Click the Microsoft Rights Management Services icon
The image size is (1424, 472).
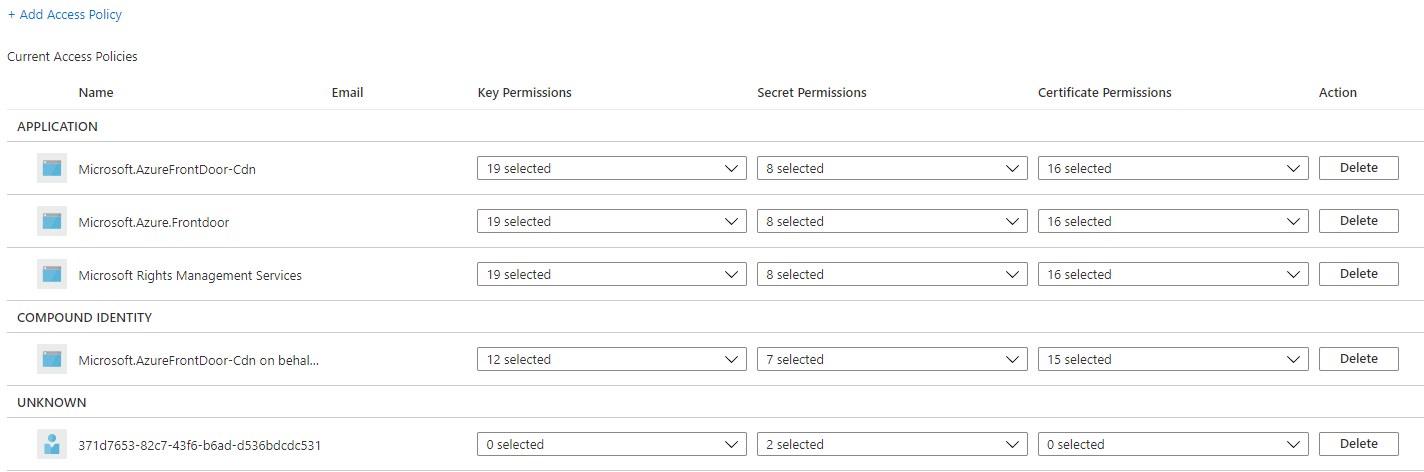52,274
